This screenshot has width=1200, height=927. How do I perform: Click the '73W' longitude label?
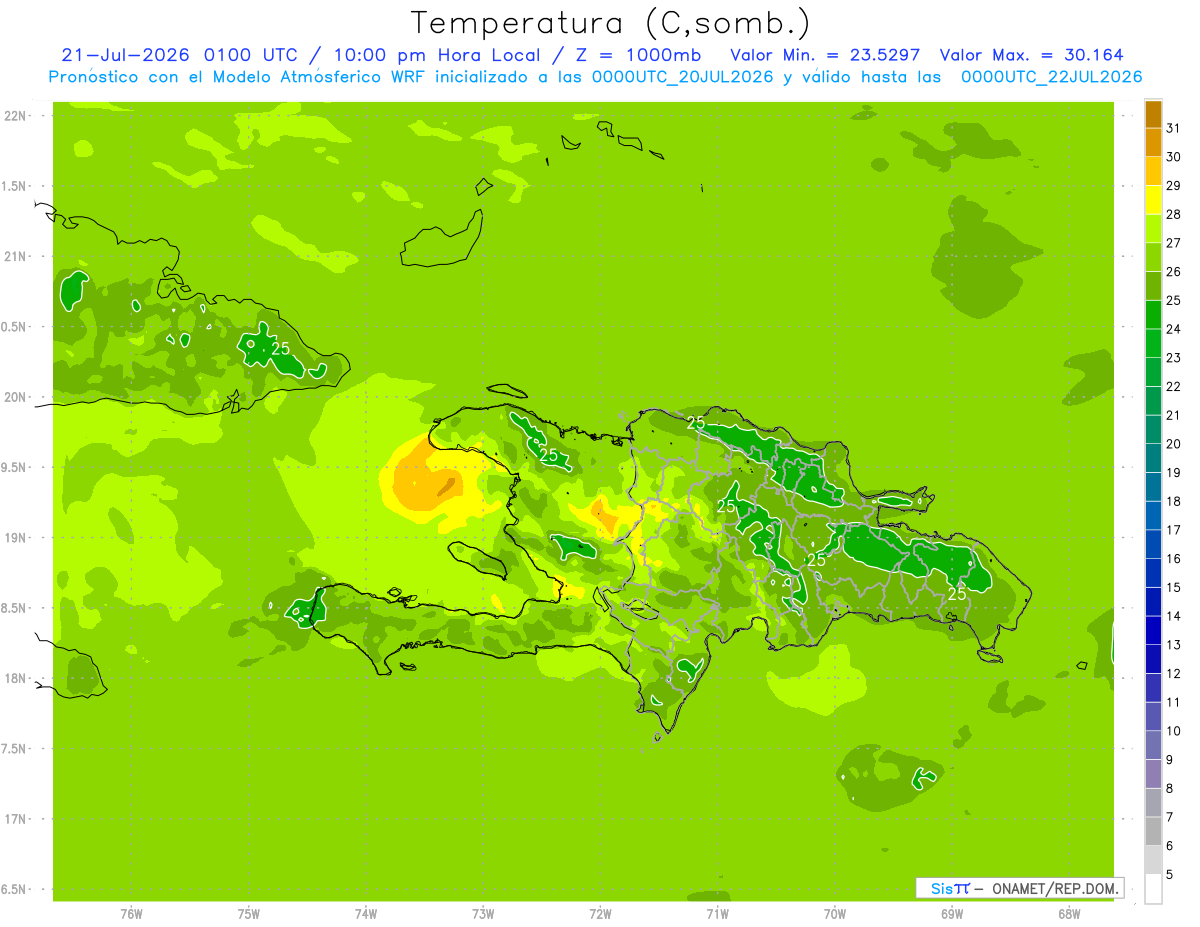coord(483,914)
